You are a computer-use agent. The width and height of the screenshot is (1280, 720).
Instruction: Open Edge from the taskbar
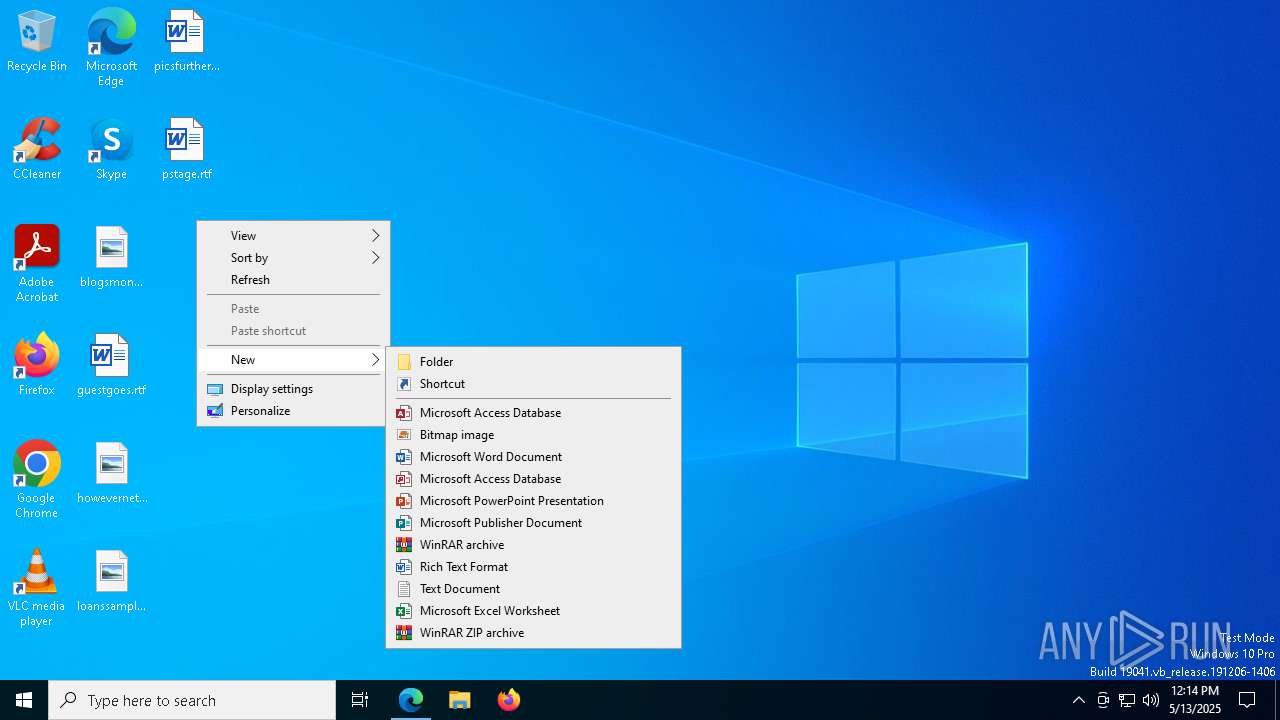411,700
